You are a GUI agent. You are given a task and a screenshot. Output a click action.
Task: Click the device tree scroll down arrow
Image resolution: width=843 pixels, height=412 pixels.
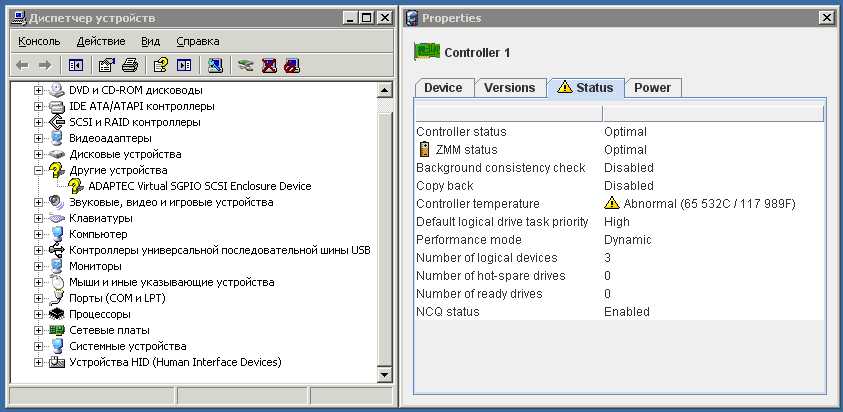(385, 374)
